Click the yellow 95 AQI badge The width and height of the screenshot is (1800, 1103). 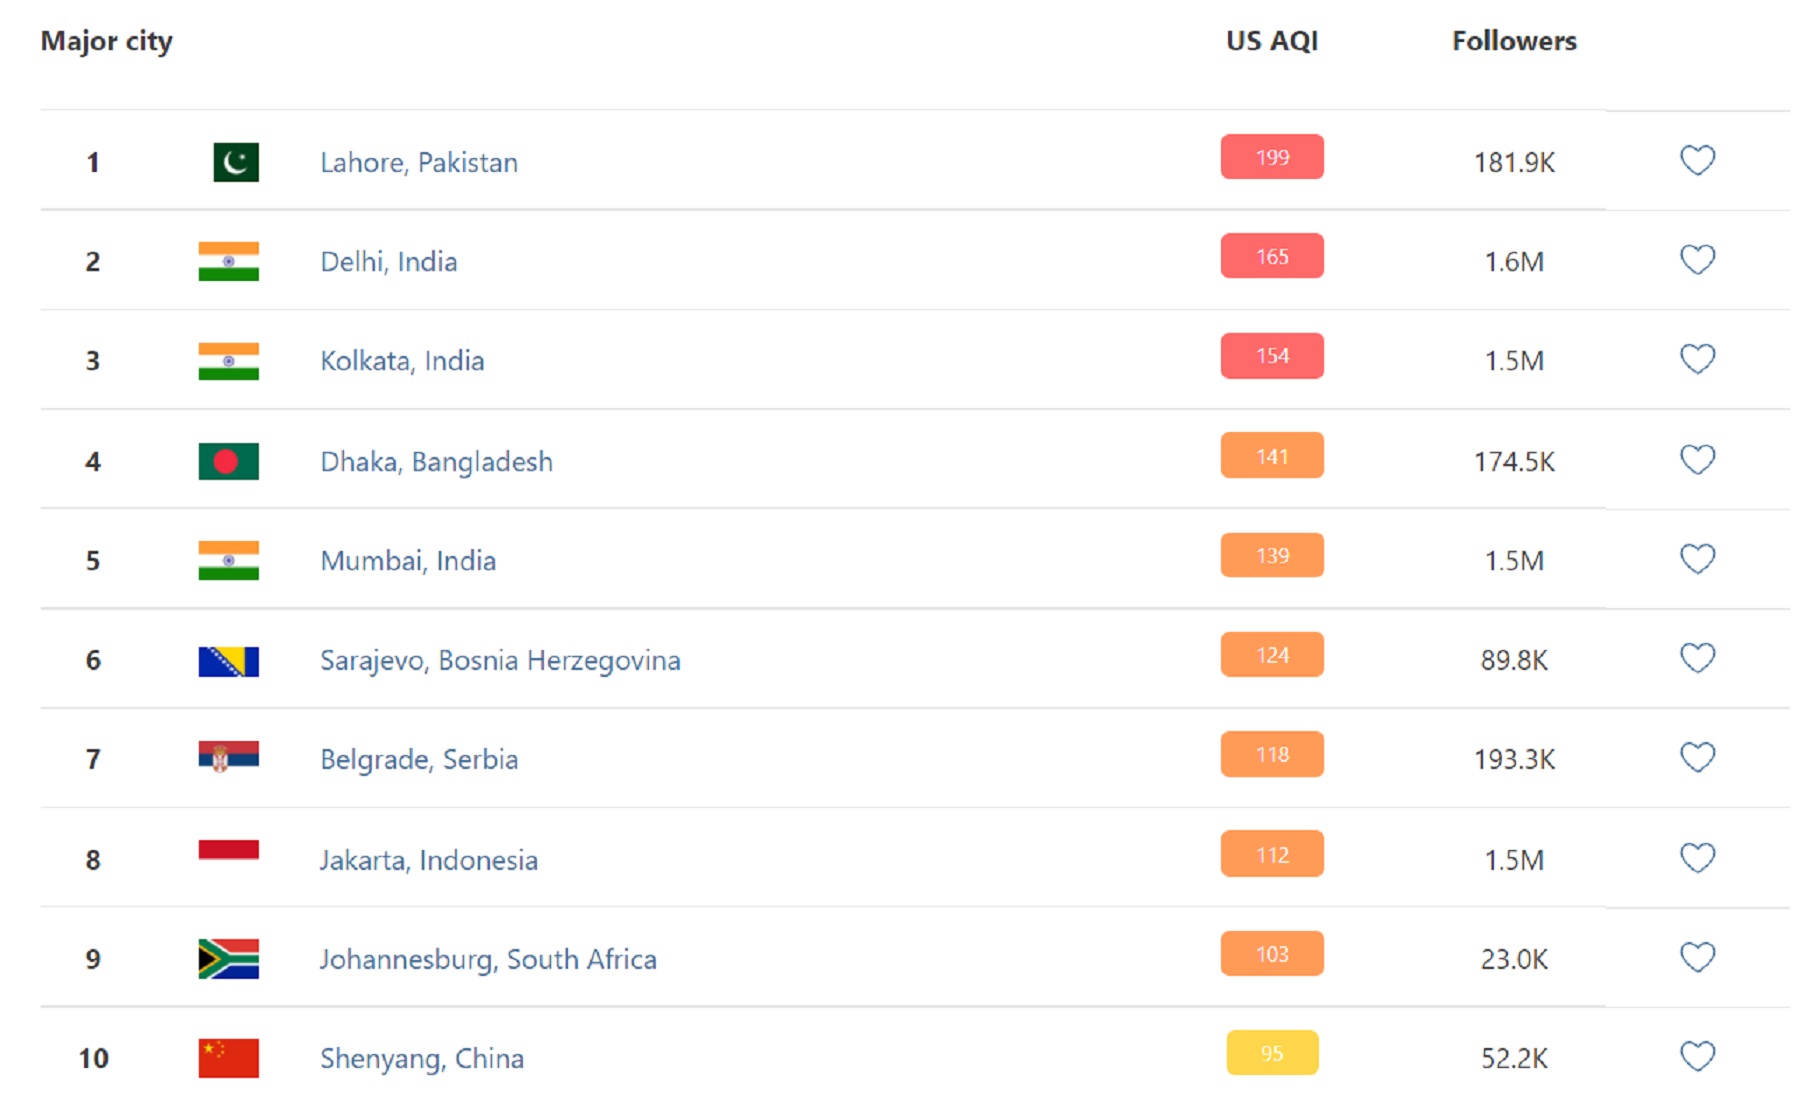coord(1272,1053)
